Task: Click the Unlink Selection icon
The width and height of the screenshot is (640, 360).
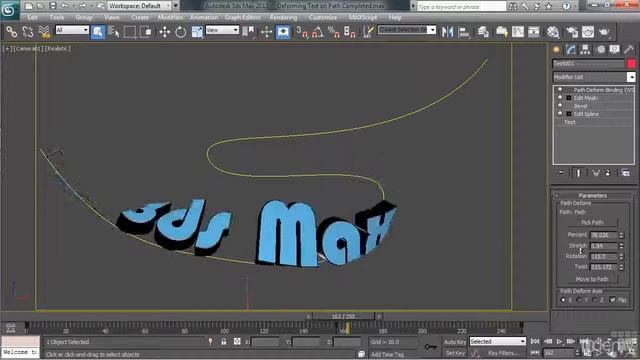Action: 28,32
